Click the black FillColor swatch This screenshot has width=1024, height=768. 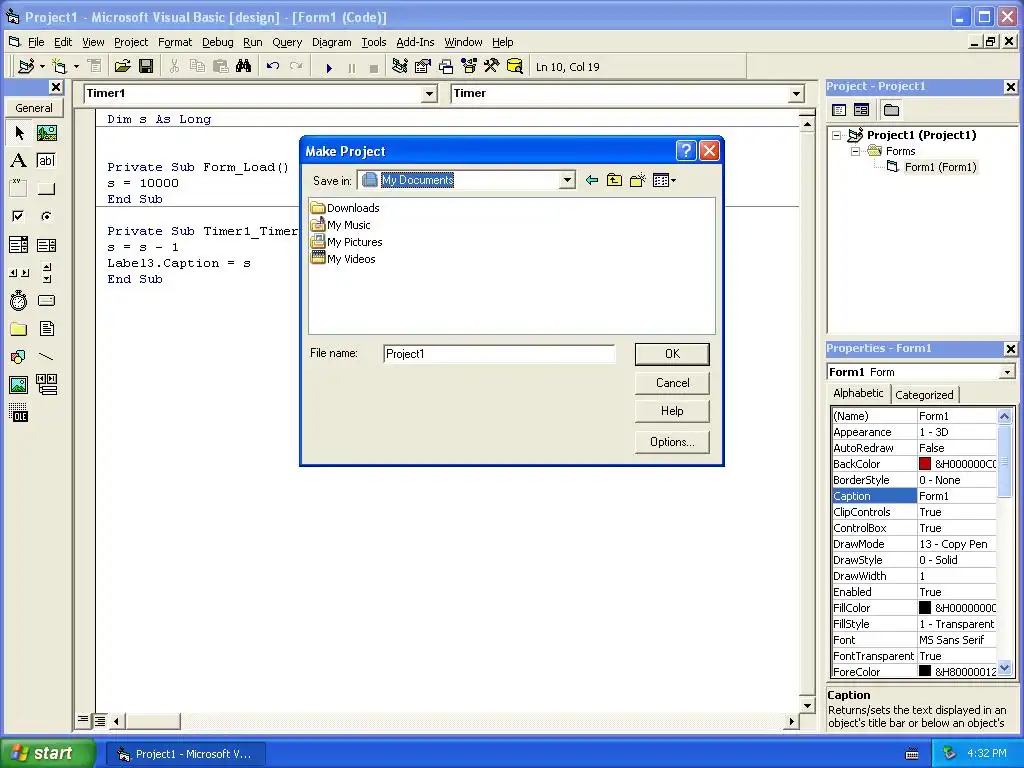[925, 607]
